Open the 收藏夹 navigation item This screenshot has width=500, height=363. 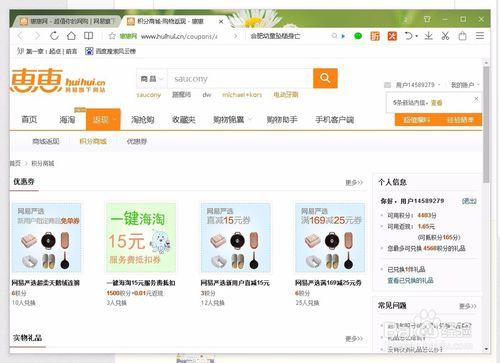coord(184,119)
